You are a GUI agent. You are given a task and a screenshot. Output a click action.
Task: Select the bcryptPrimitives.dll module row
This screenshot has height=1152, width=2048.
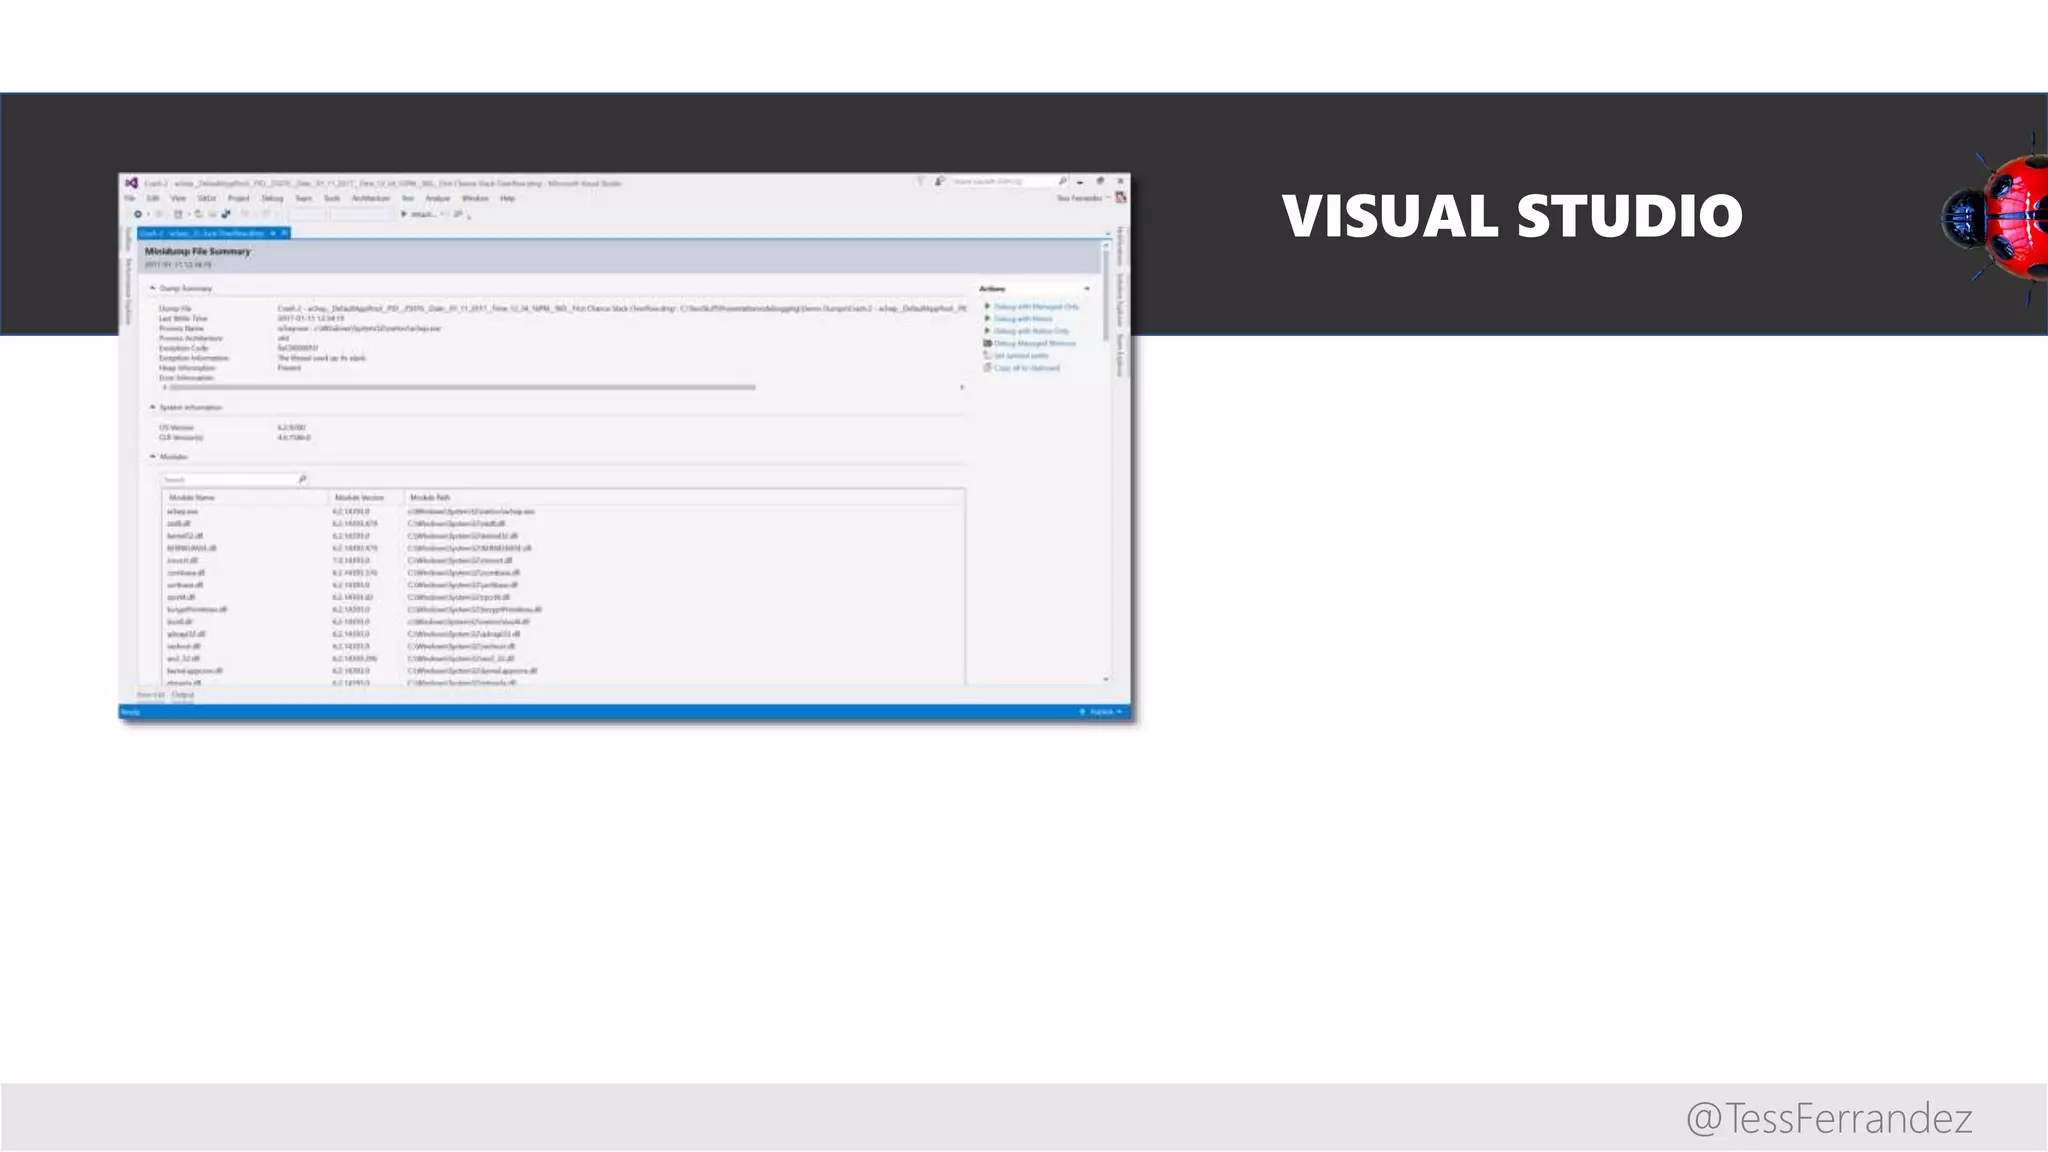click(563, 609)
